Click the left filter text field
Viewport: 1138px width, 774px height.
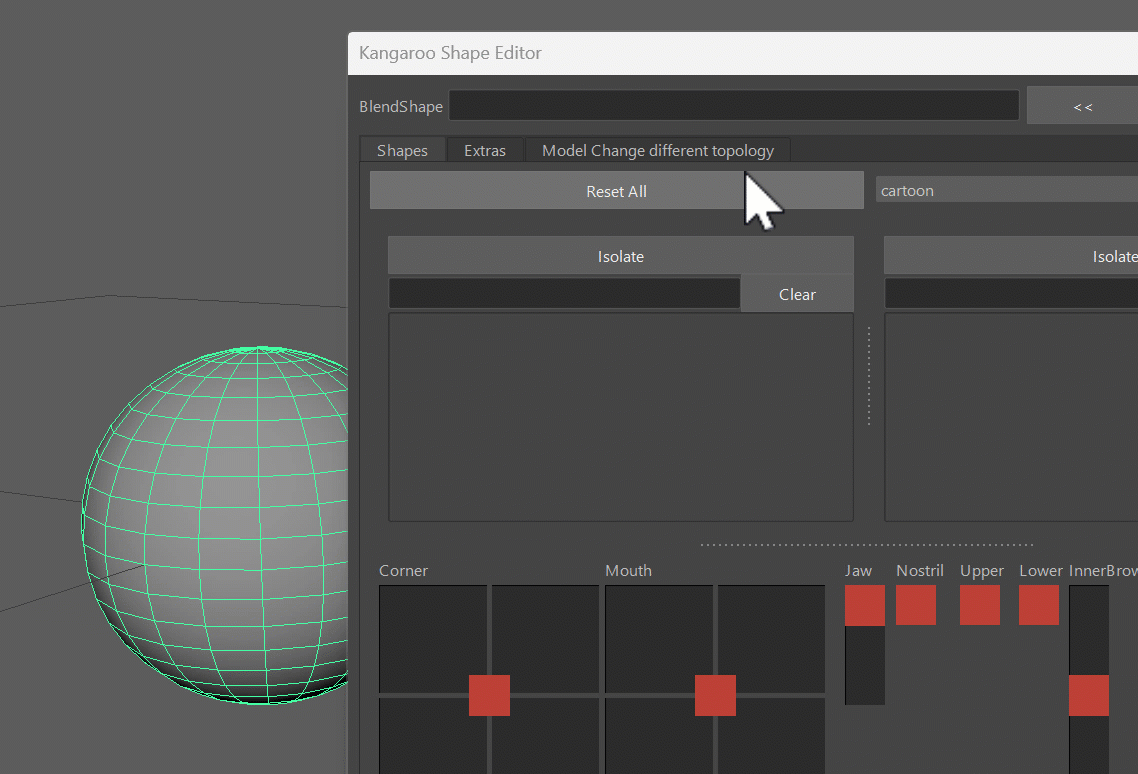click(x=565, y=294)
